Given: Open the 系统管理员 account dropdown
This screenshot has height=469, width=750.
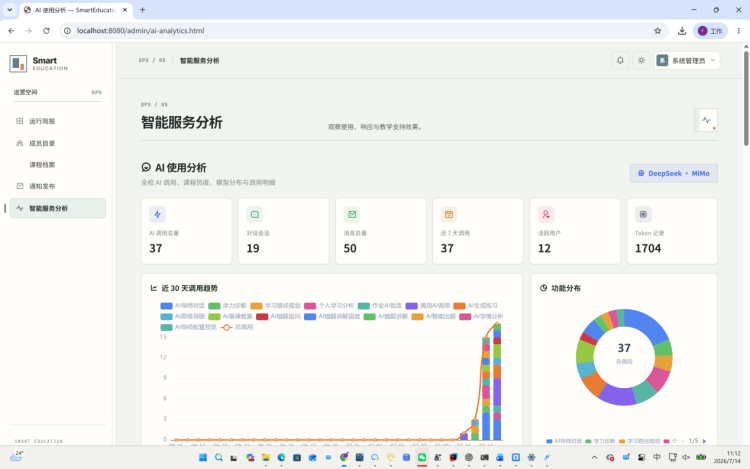Looking at the screenshot, I should click(687, 61).
